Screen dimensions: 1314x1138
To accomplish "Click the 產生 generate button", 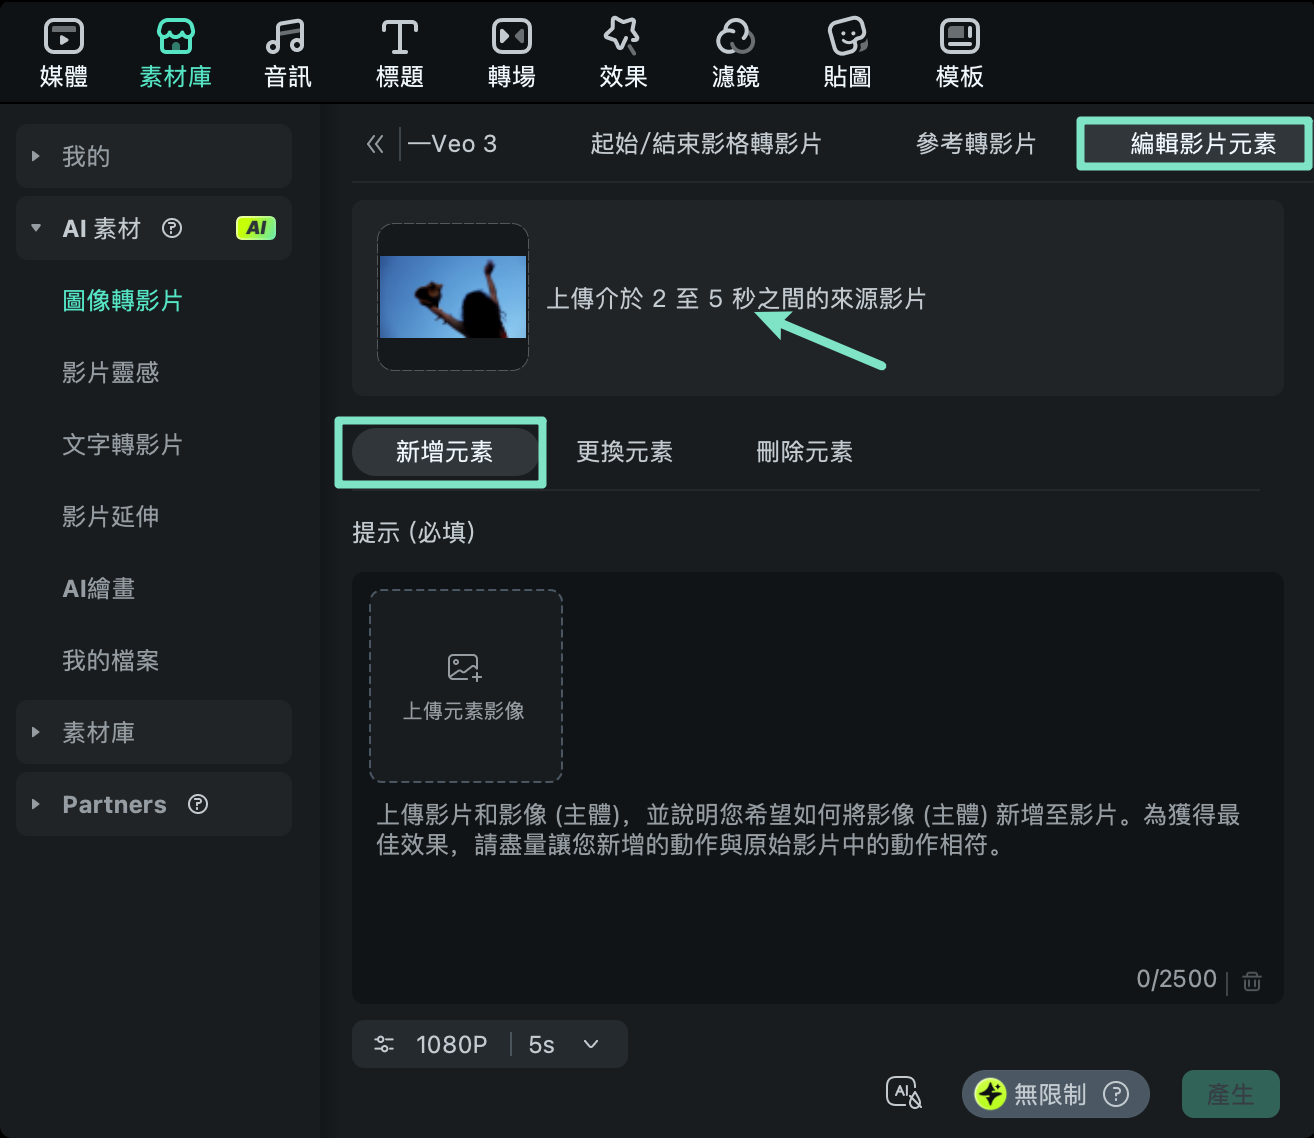I will click(x=1231, y=1094).
